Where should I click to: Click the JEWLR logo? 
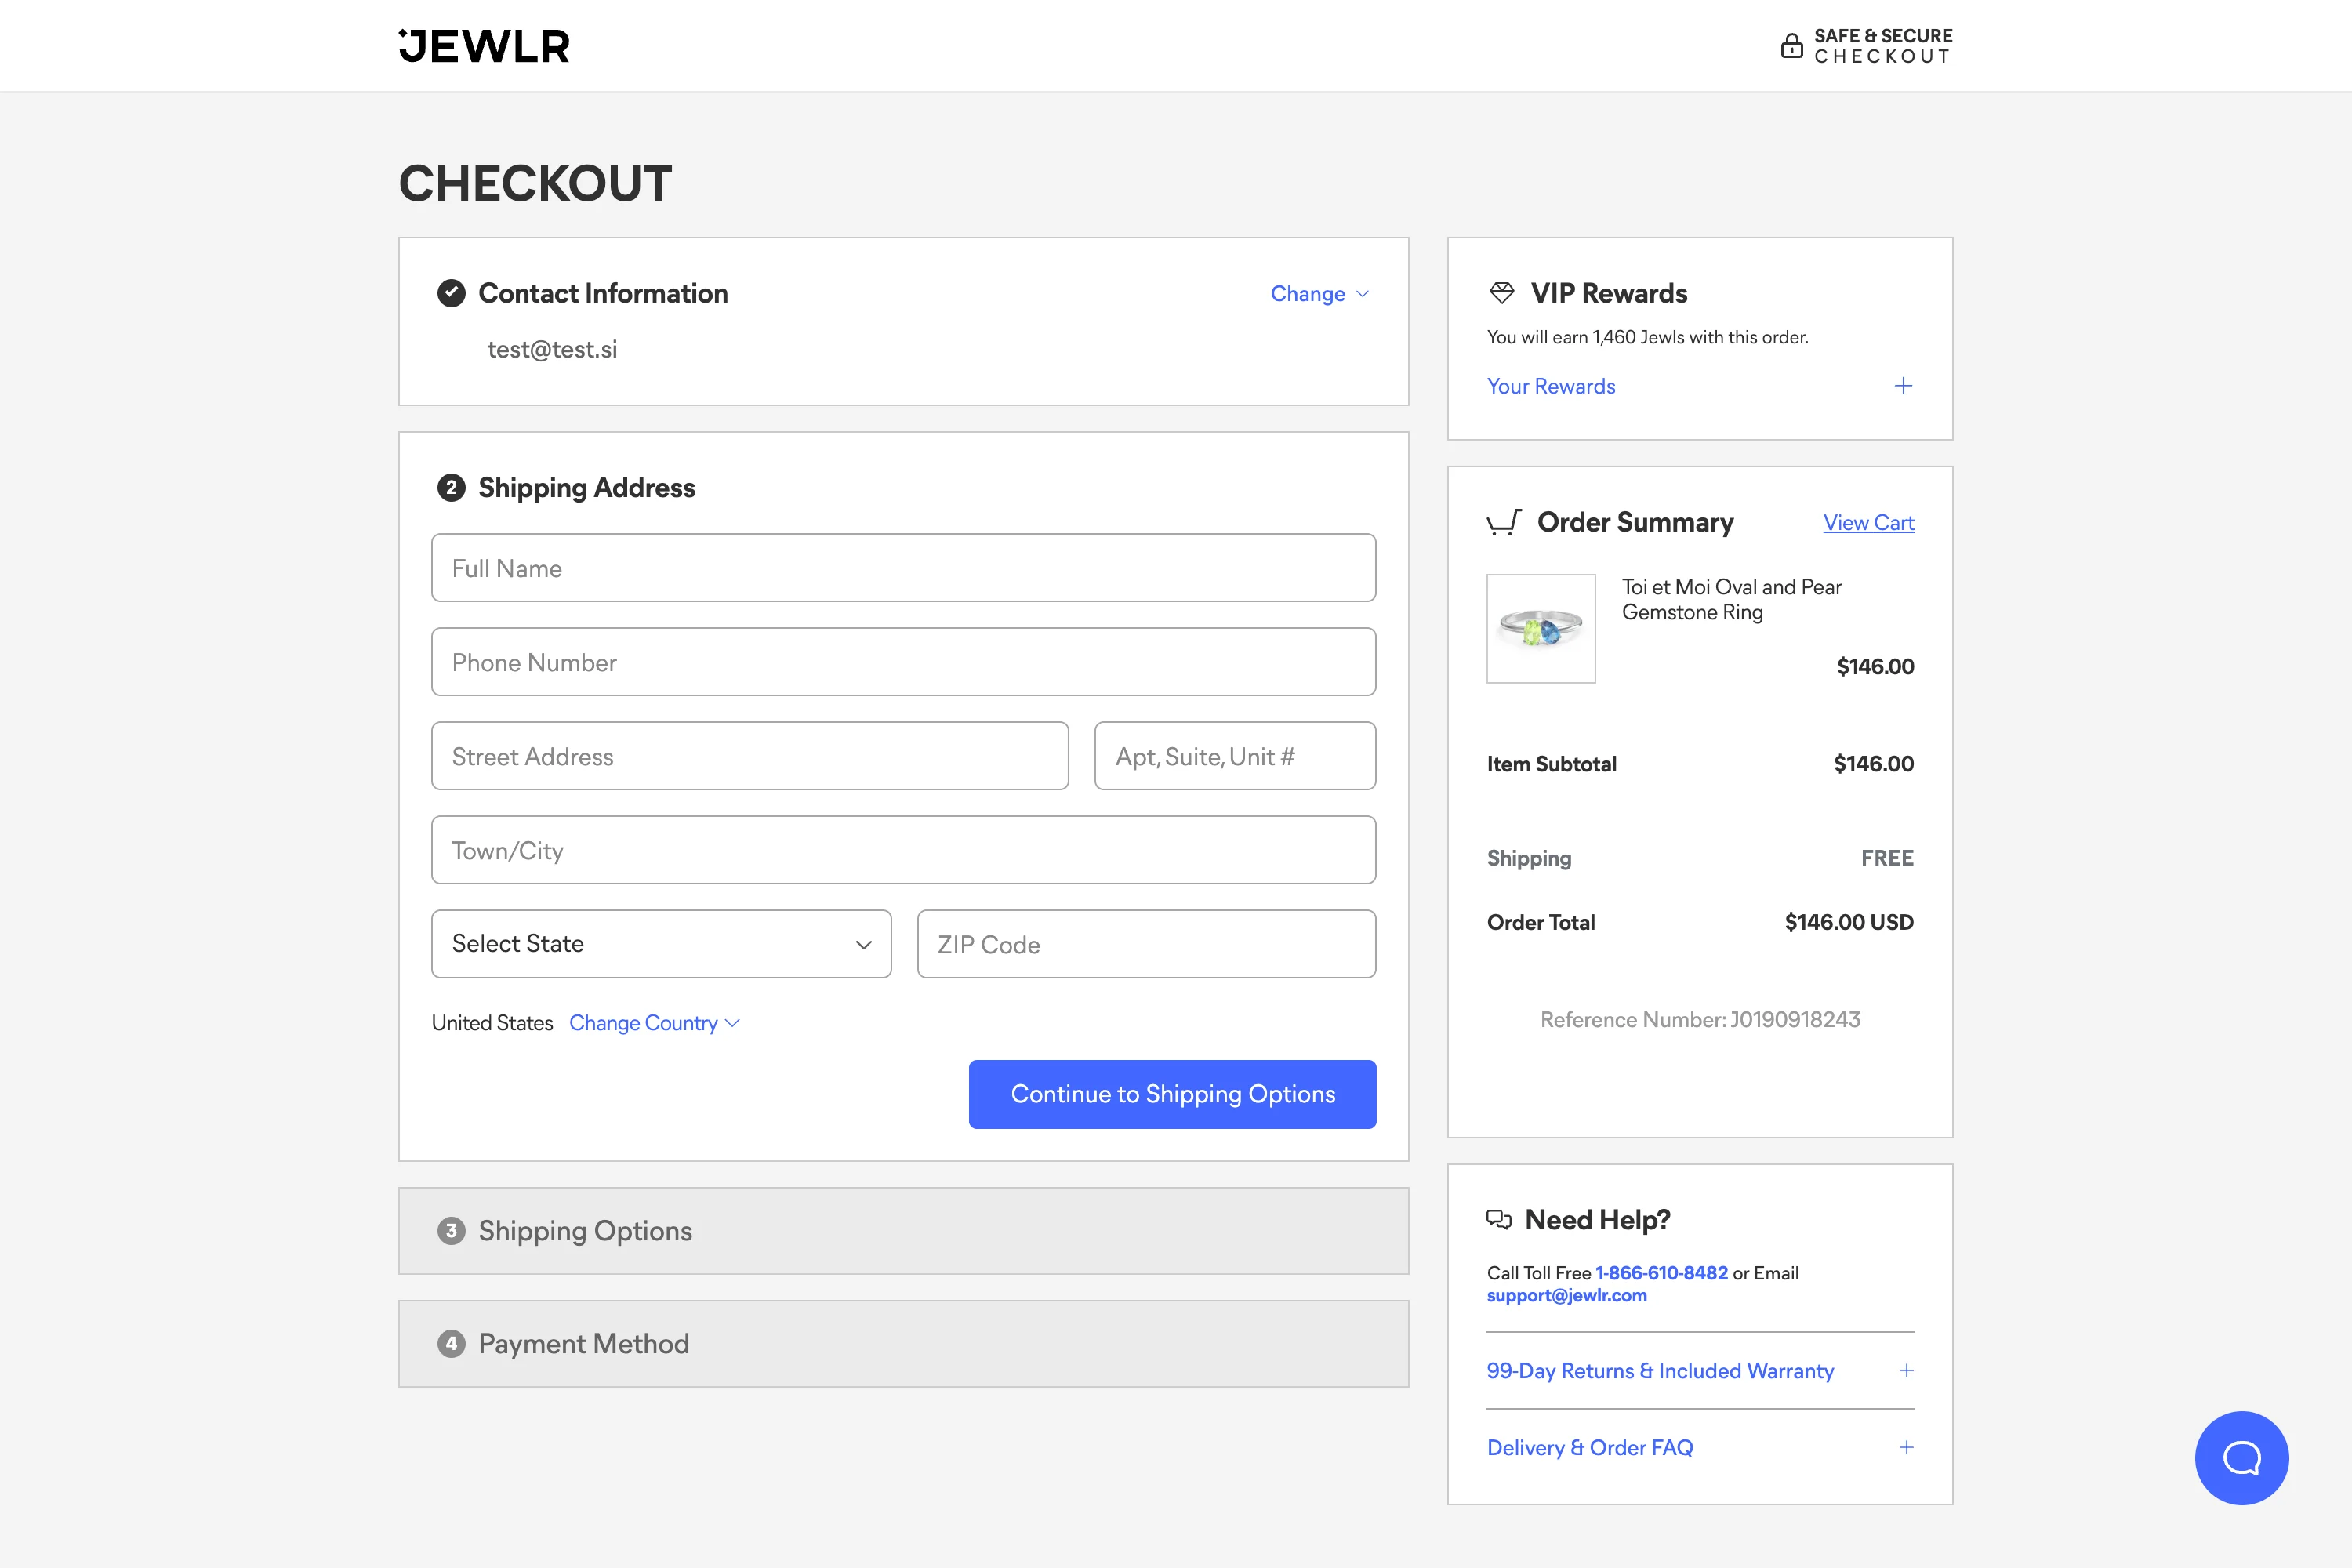click(484, 46)
